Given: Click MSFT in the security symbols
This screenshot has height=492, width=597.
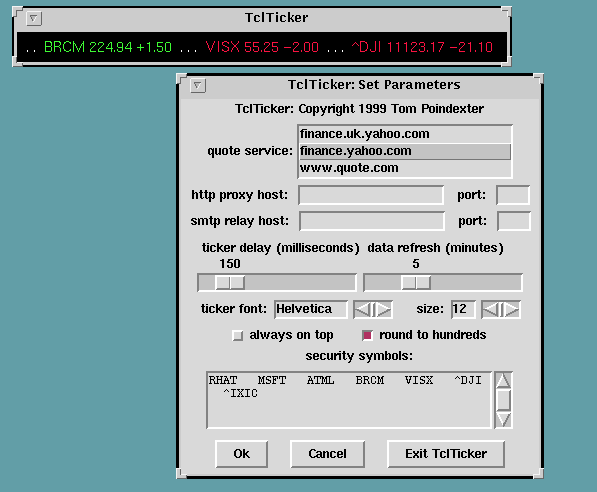Looking at the screenshot, I should pyautogui.click(x=272, y=380).
